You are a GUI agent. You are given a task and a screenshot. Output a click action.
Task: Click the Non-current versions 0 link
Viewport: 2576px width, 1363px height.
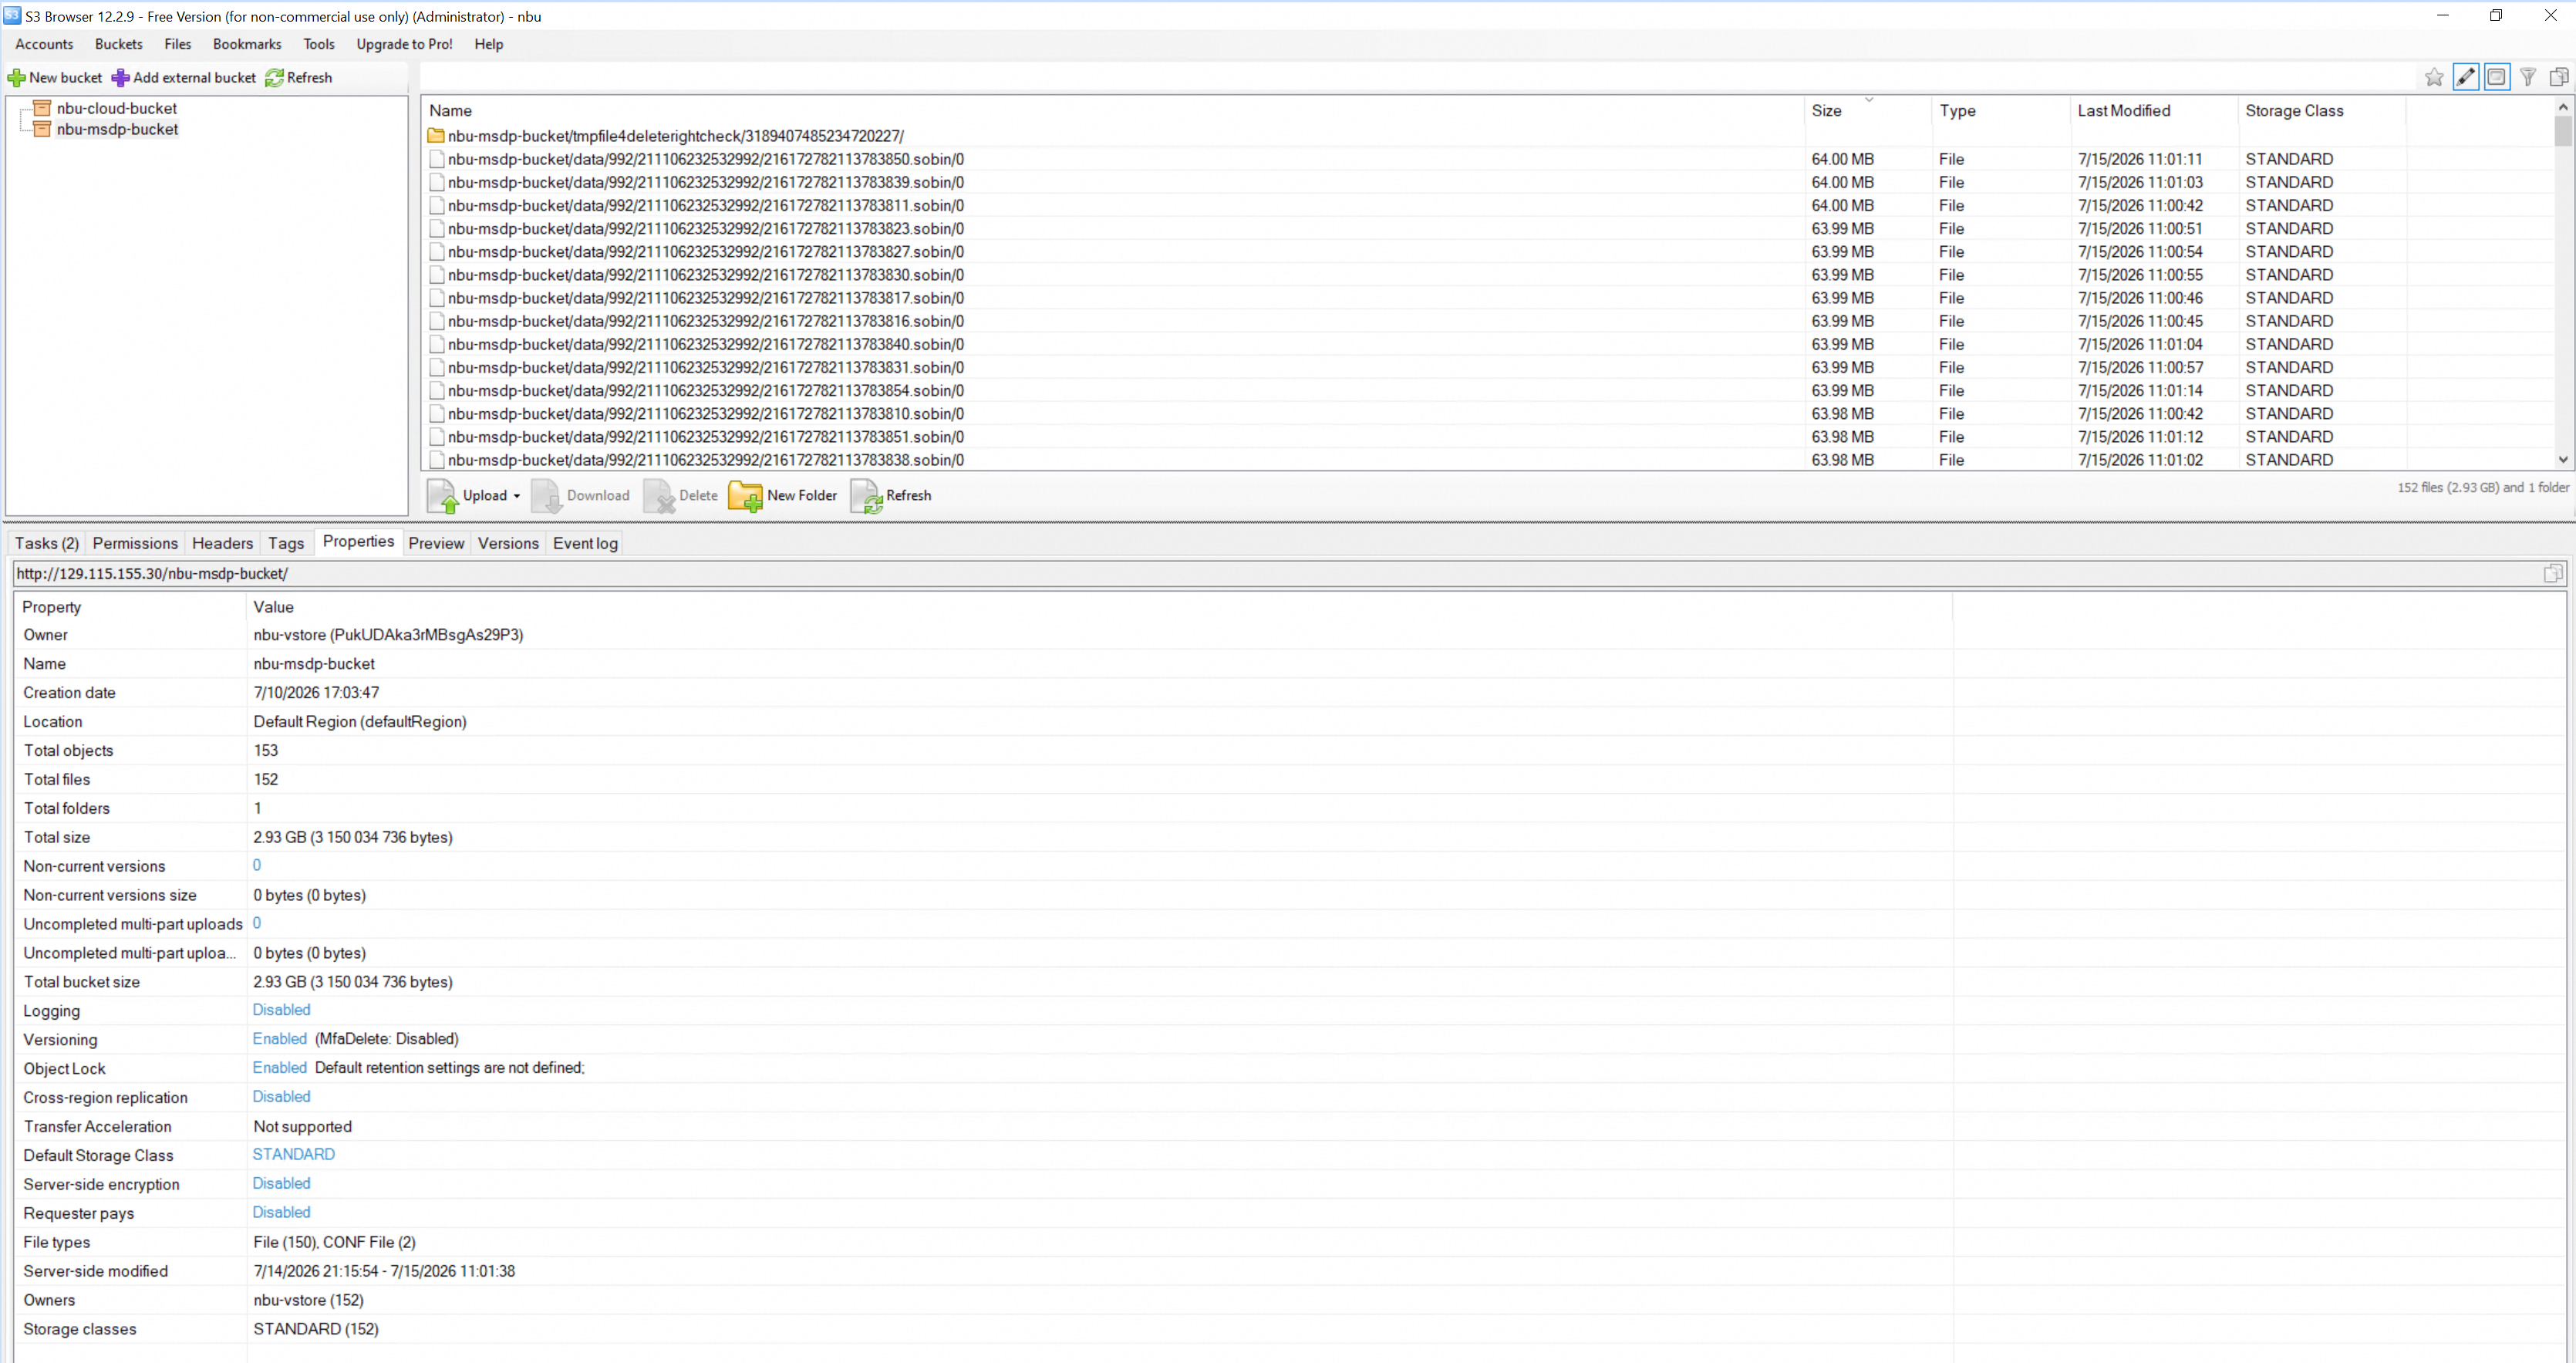point(257,865)
